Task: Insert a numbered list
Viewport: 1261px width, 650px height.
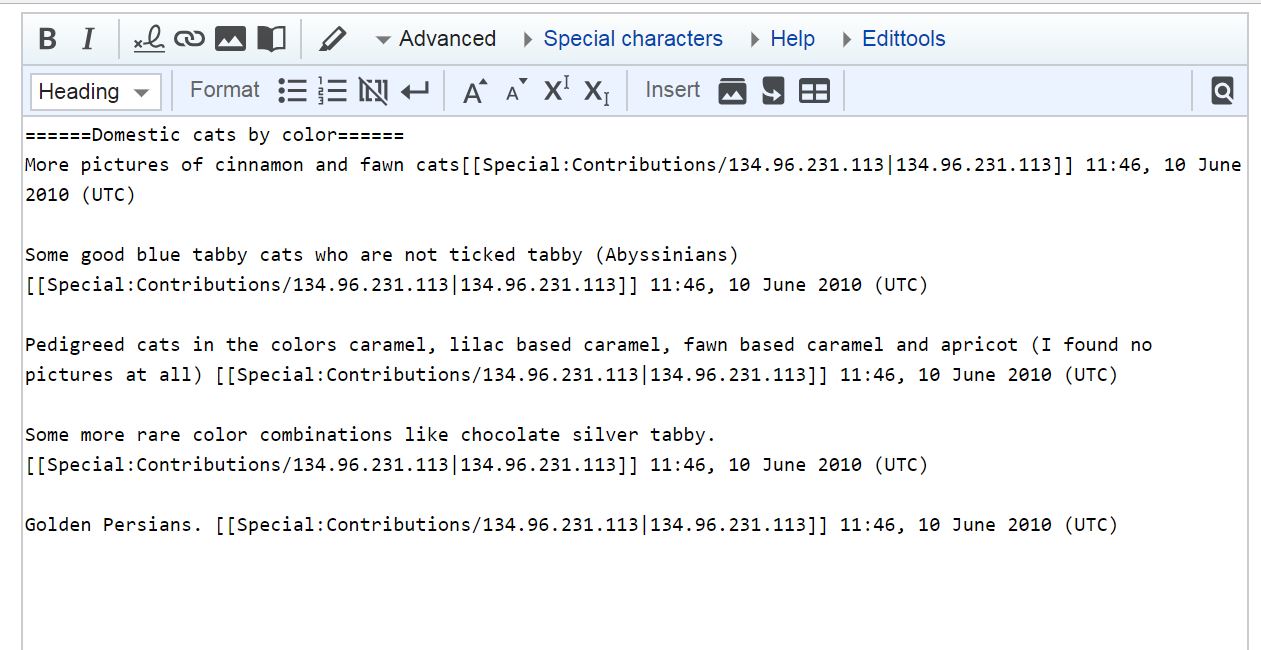Action: coord(332,91)
